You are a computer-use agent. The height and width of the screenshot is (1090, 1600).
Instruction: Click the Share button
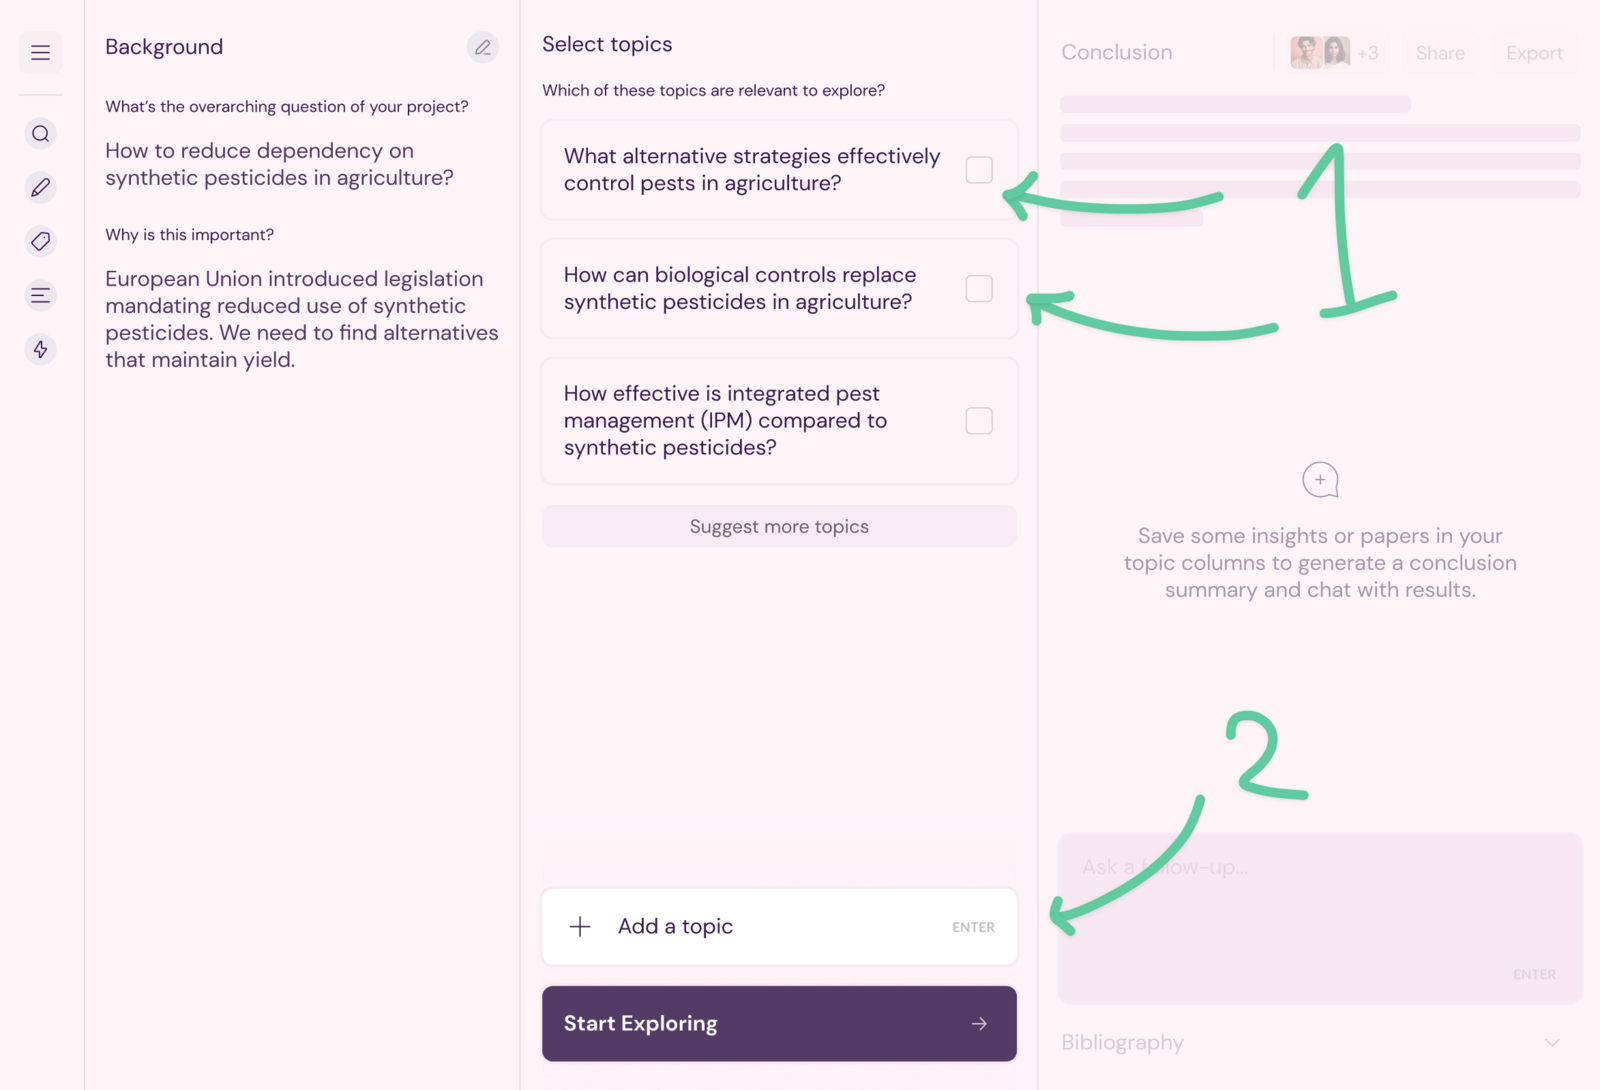[1440, 53]
